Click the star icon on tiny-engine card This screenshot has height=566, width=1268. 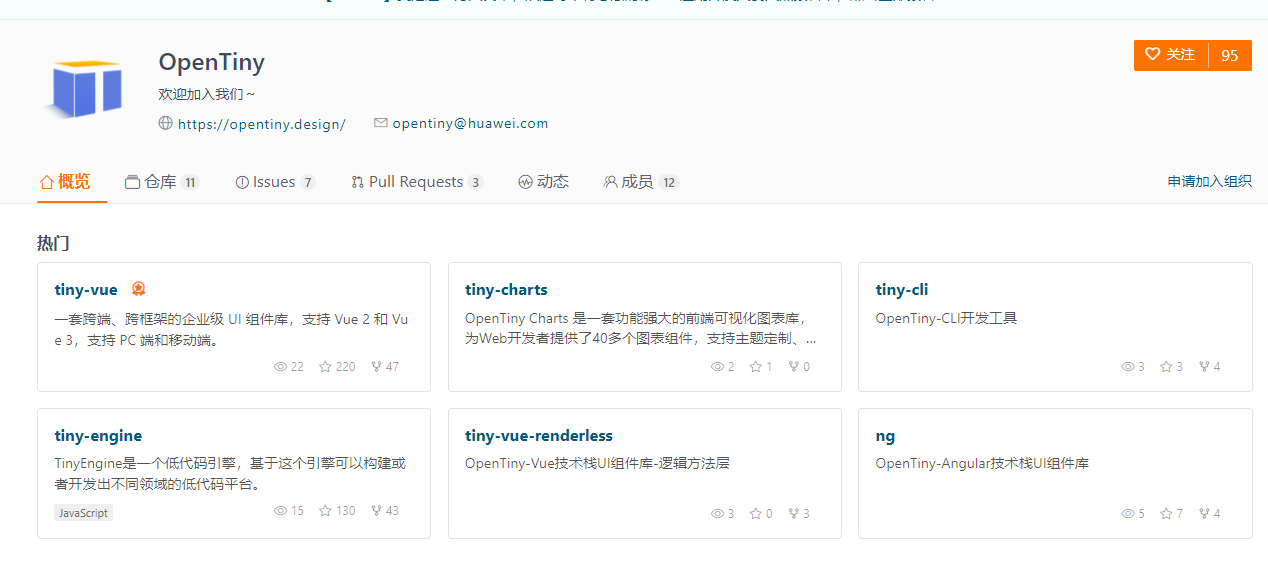(x=325, y=511)
